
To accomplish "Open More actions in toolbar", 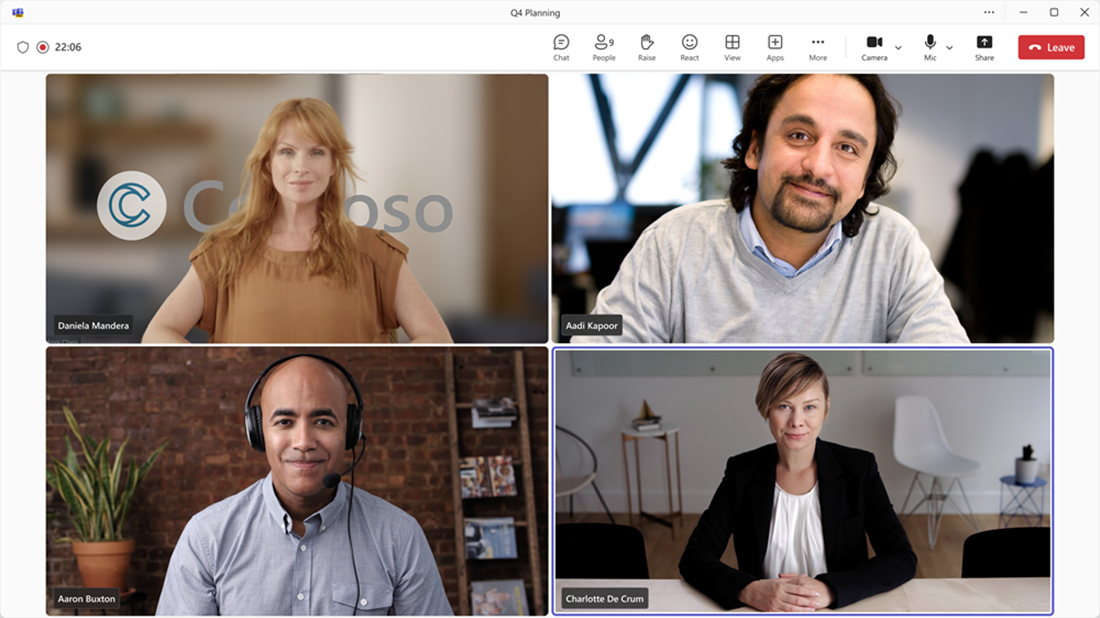I will (x=817, y=48).
